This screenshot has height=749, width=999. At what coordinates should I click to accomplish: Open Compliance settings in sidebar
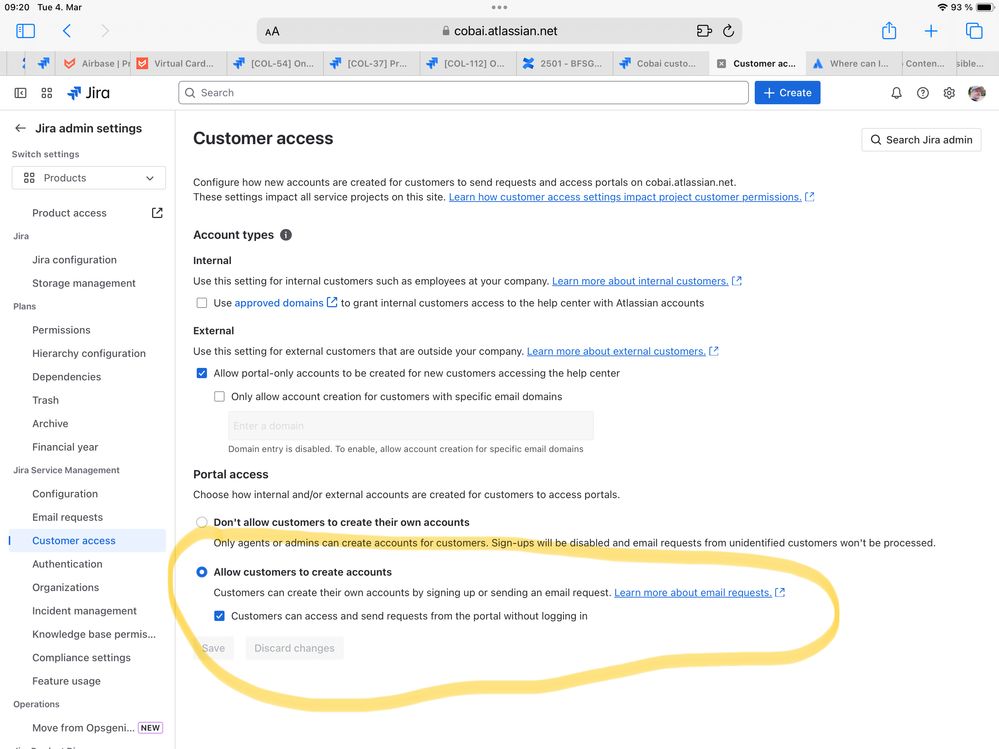click(82, 658)
